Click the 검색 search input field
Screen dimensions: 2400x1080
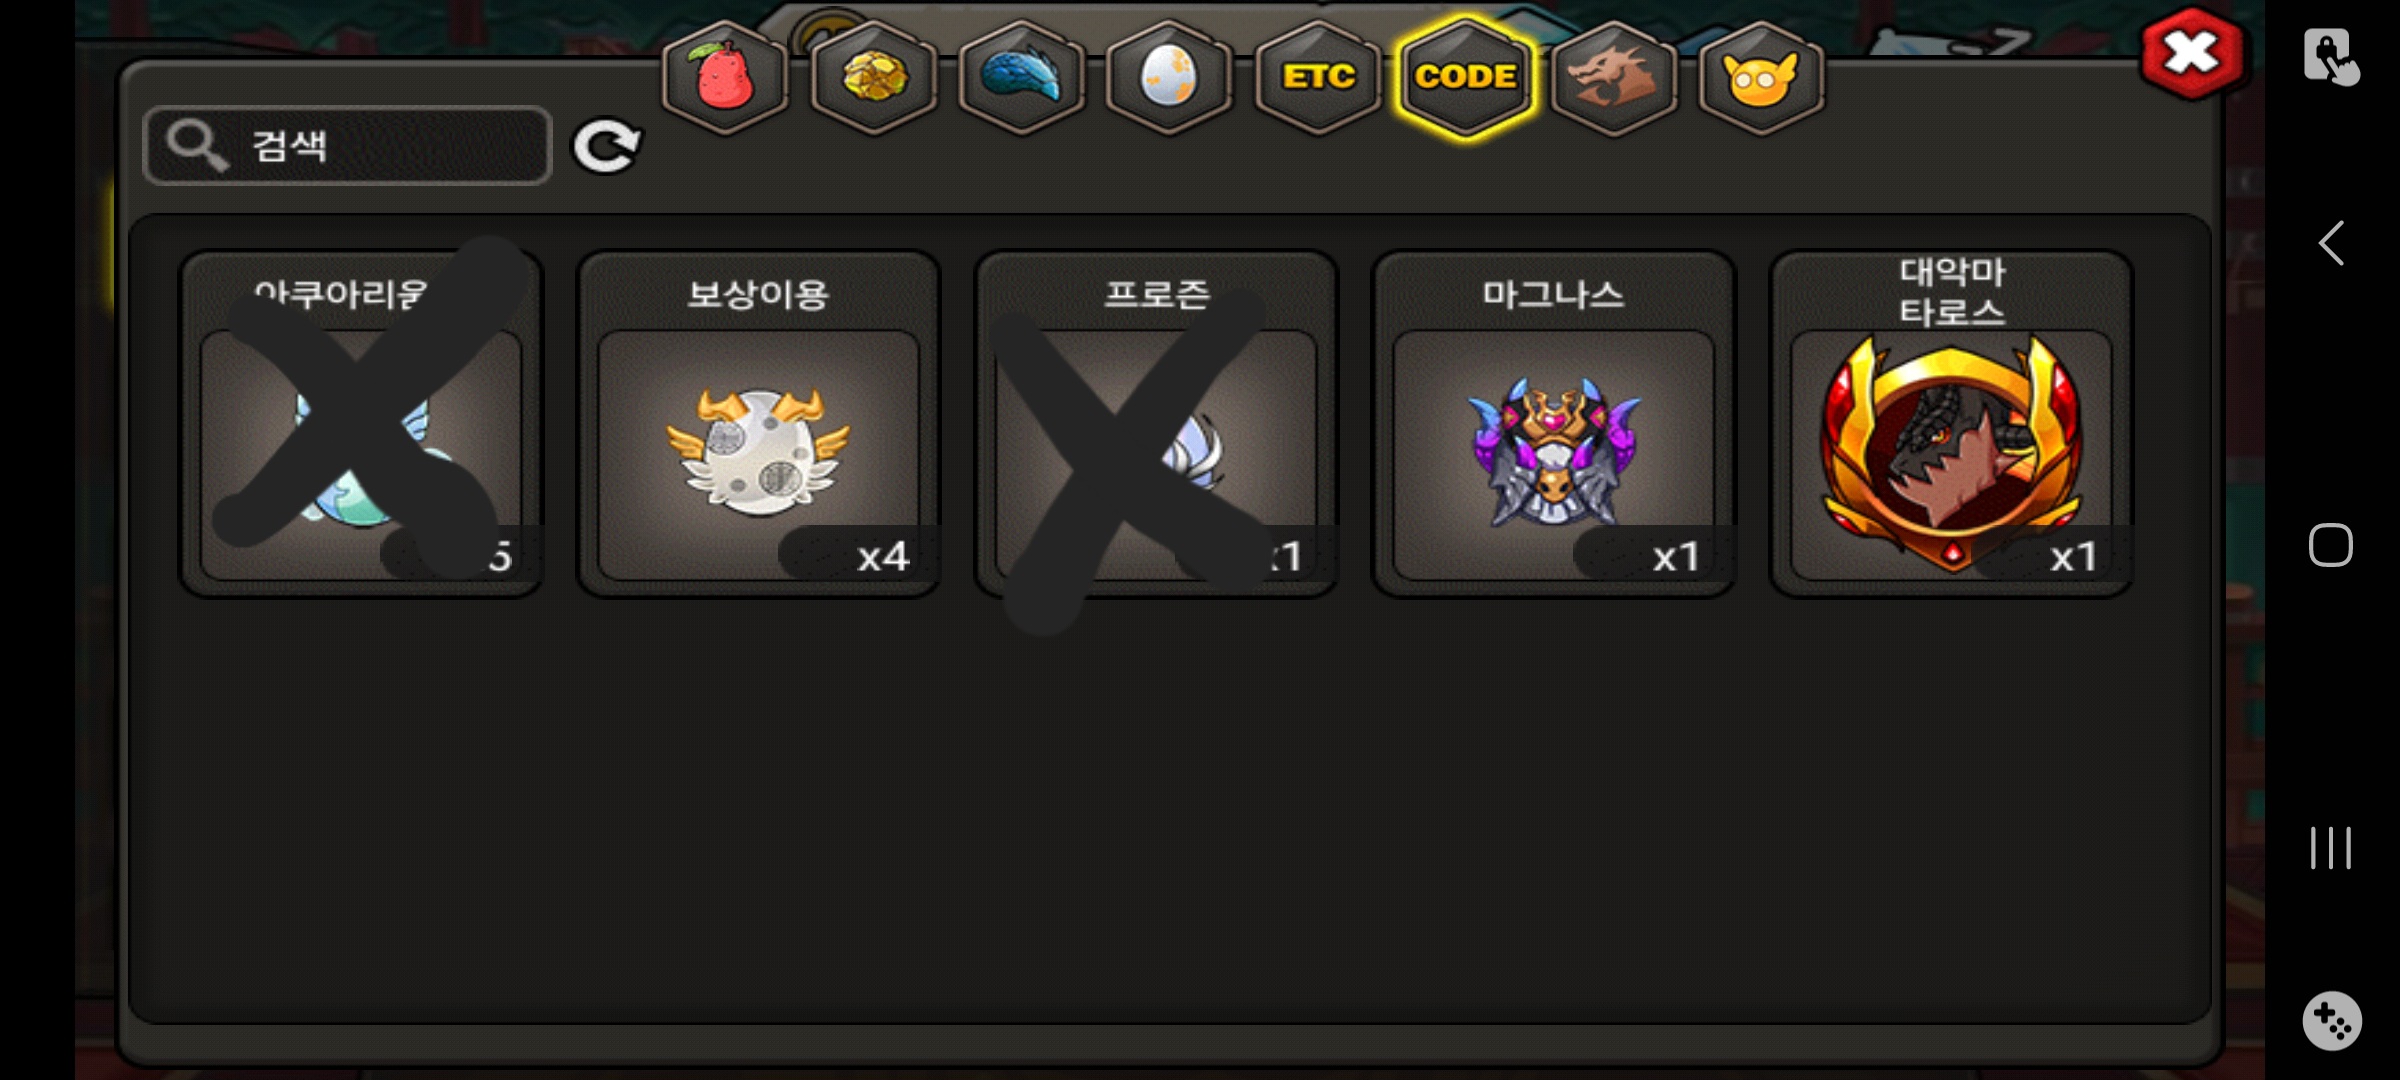pos(347,146)
